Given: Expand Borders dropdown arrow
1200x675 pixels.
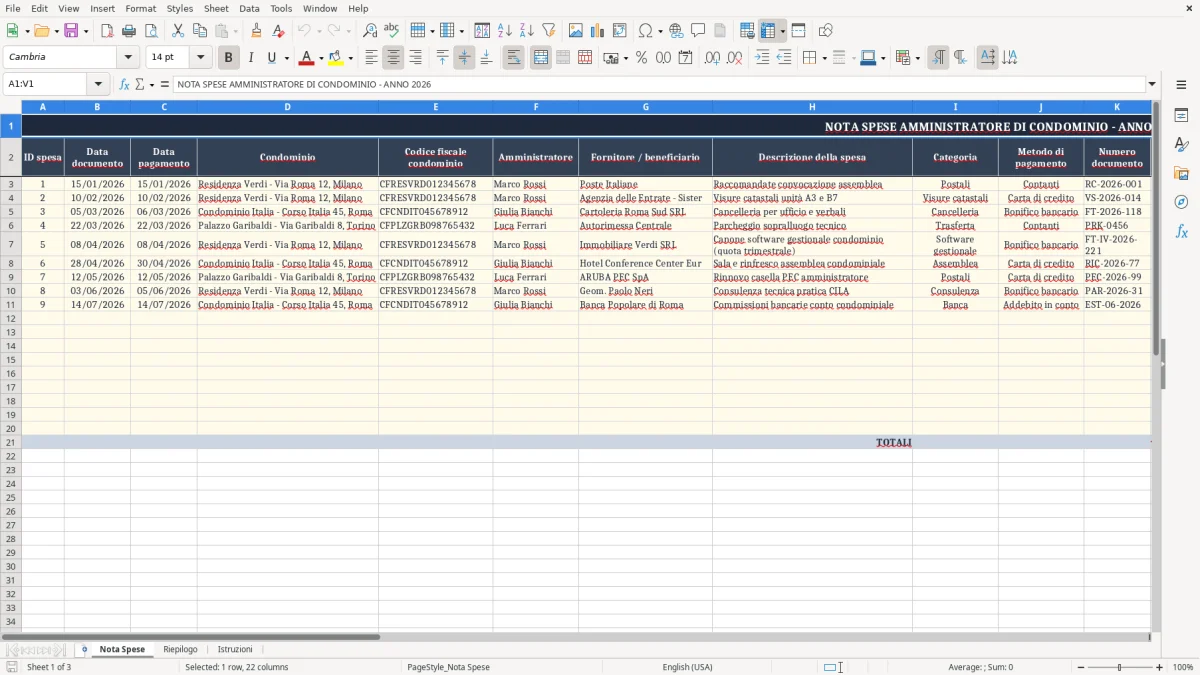Looking at the screenshot, I should pos(825,58).
